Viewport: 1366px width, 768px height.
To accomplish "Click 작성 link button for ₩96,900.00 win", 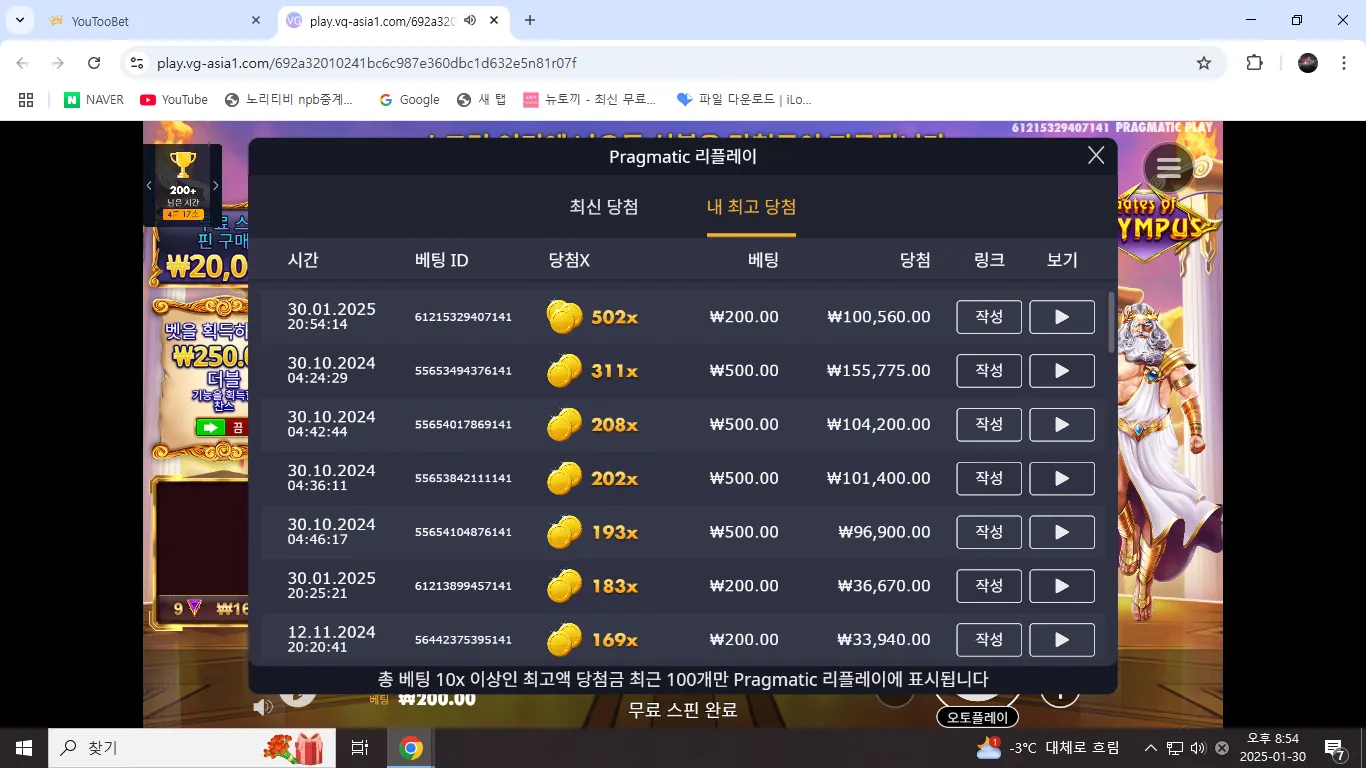I will pos(989,532).
